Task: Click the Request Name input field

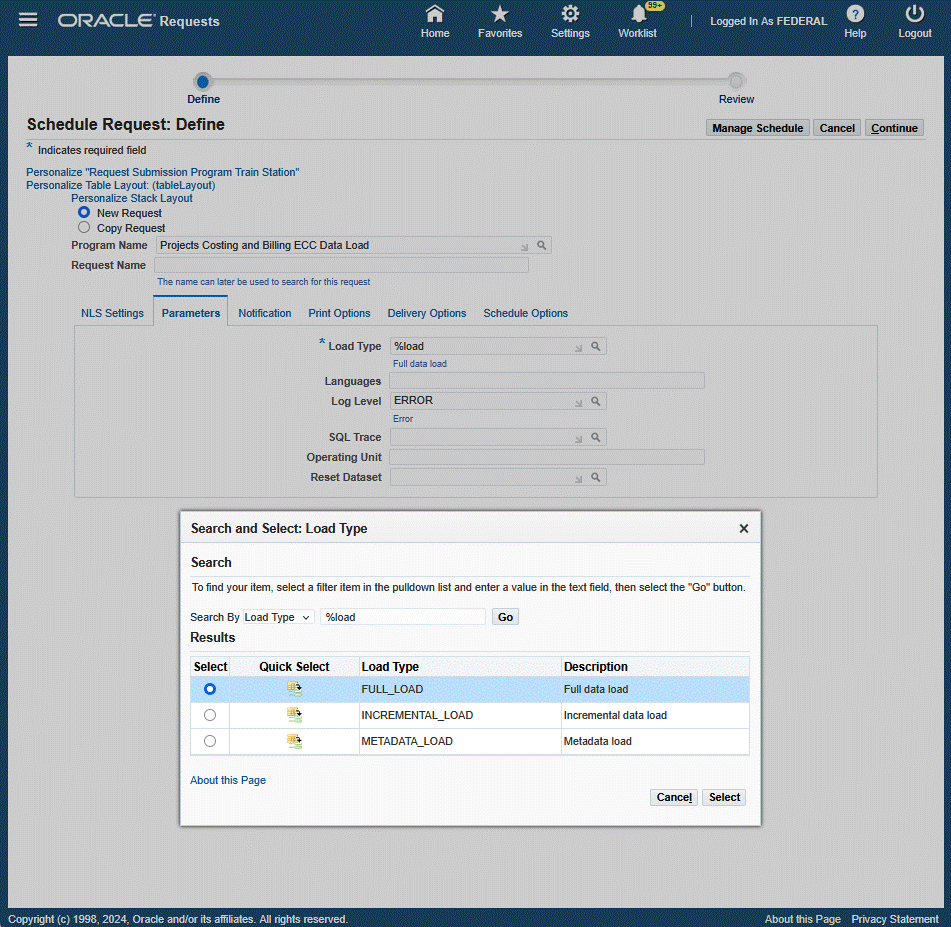Action: (x=341, y=265)
